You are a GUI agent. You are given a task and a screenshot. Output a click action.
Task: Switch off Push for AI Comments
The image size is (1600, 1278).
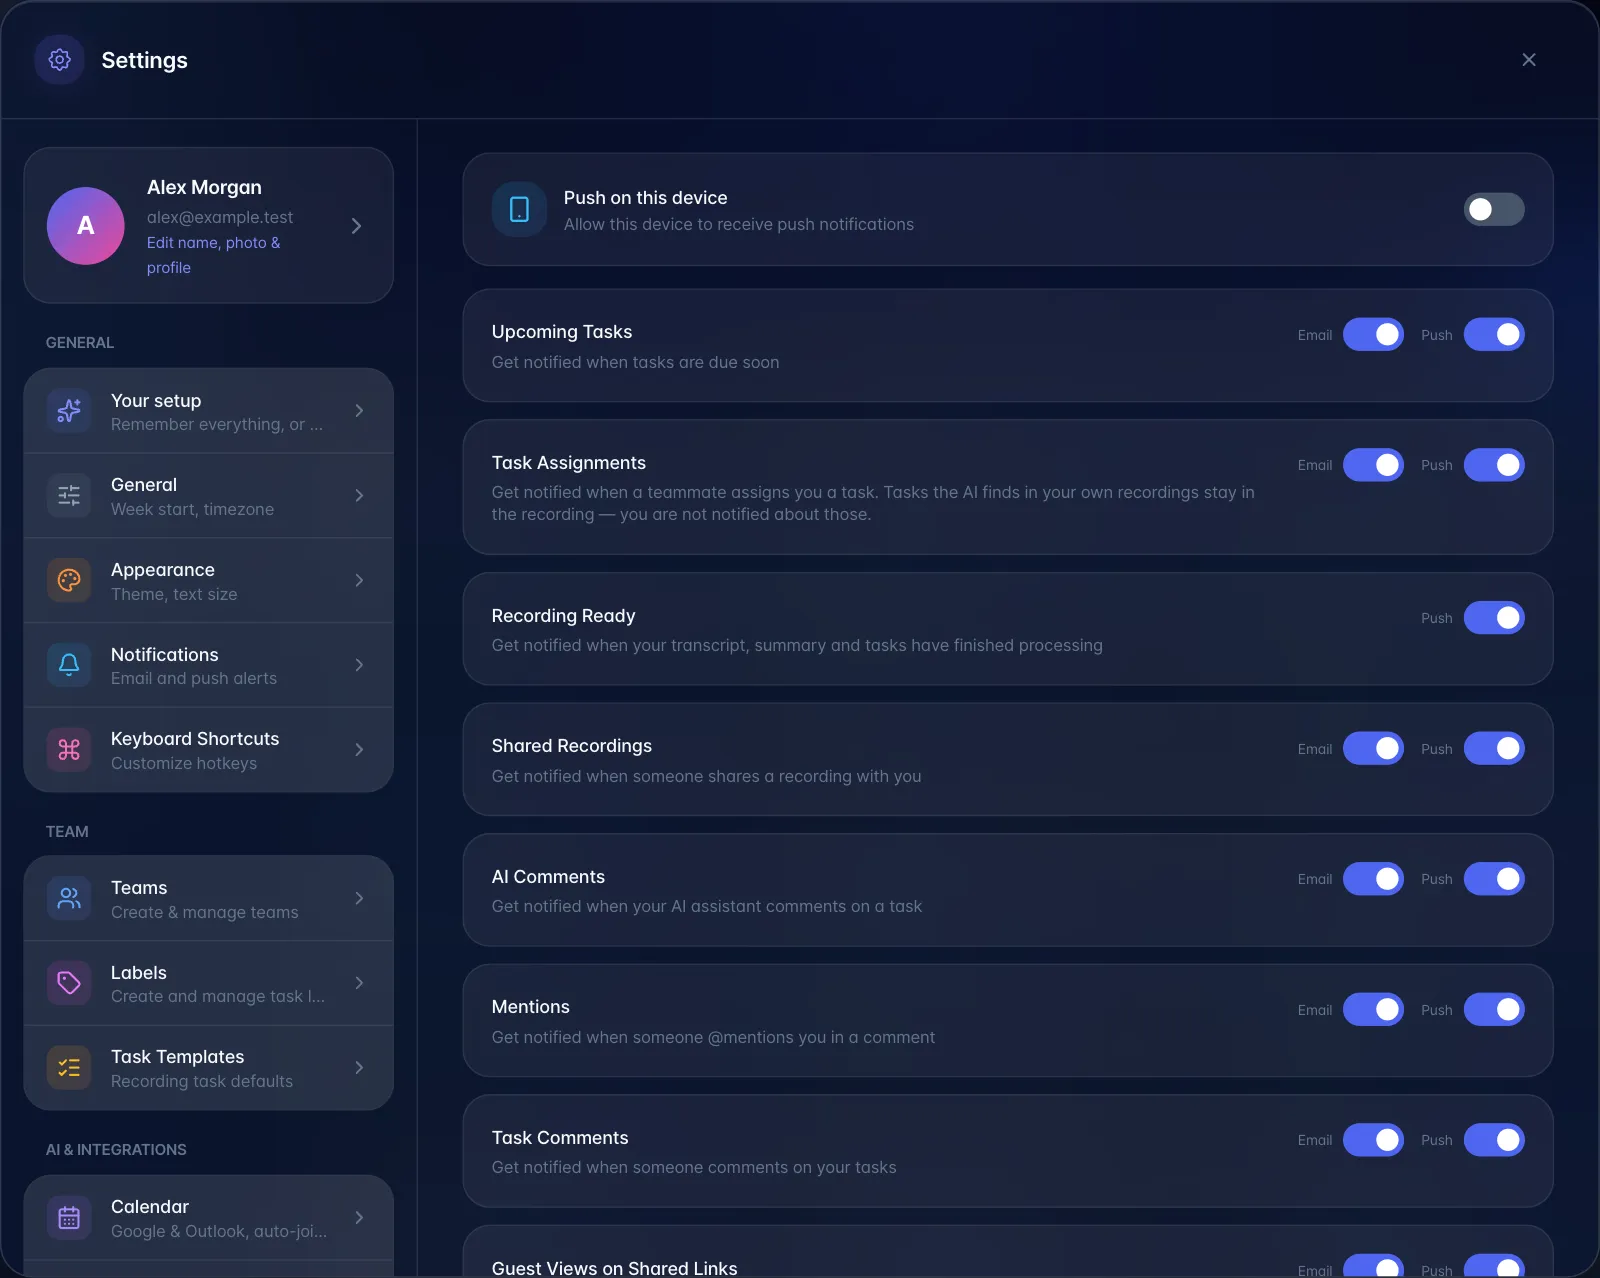[x=1494, y=879]
